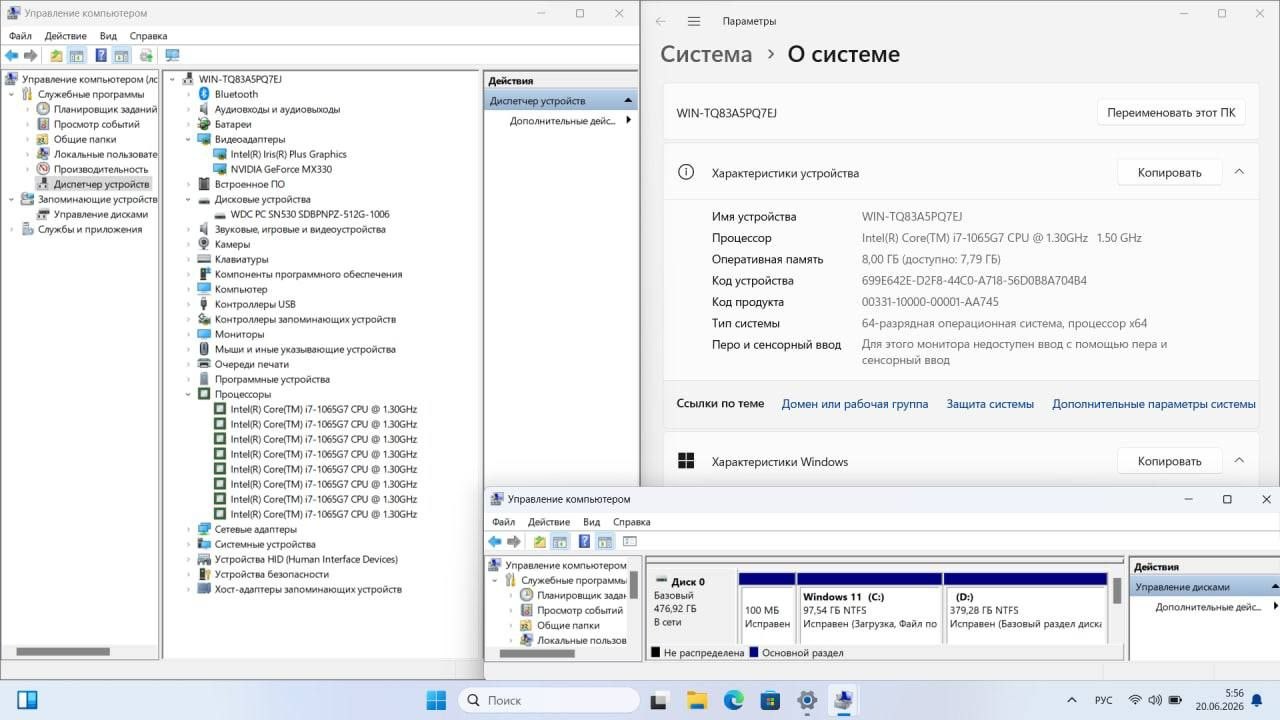The width and height of the screenshot is (1280, 720).
Task: Select the Intel(R) Iris(R) Plus Graphics adapter
Action: click(x=288, y=154)
